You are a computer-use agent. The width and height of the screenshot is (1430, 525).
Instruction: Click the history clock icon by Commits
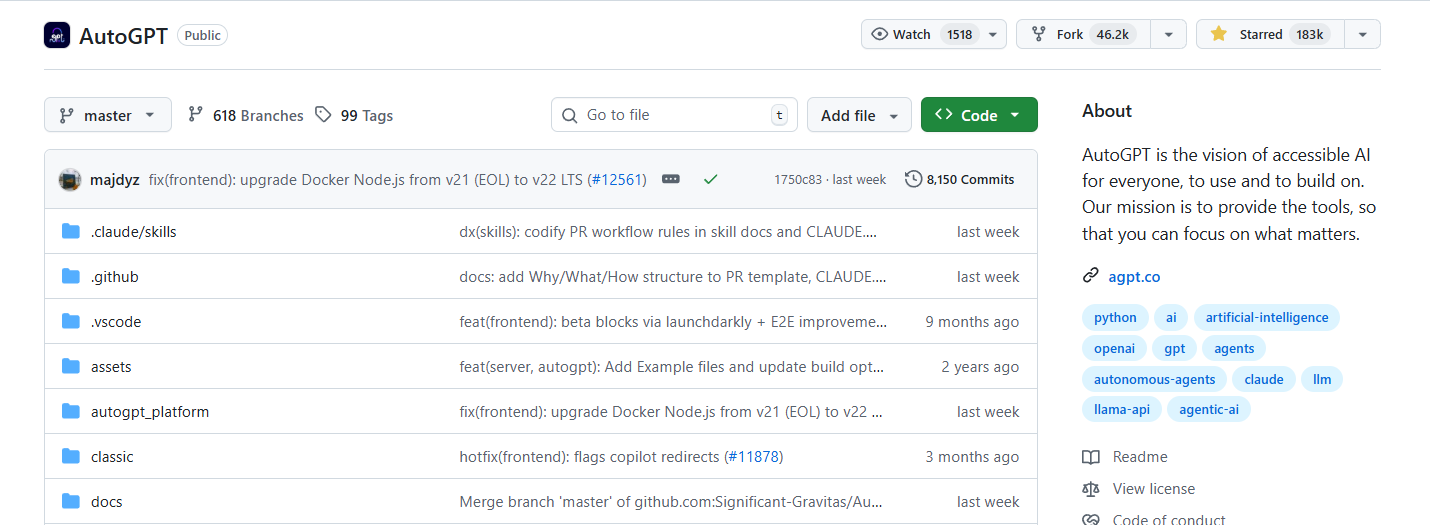(913, 179)
